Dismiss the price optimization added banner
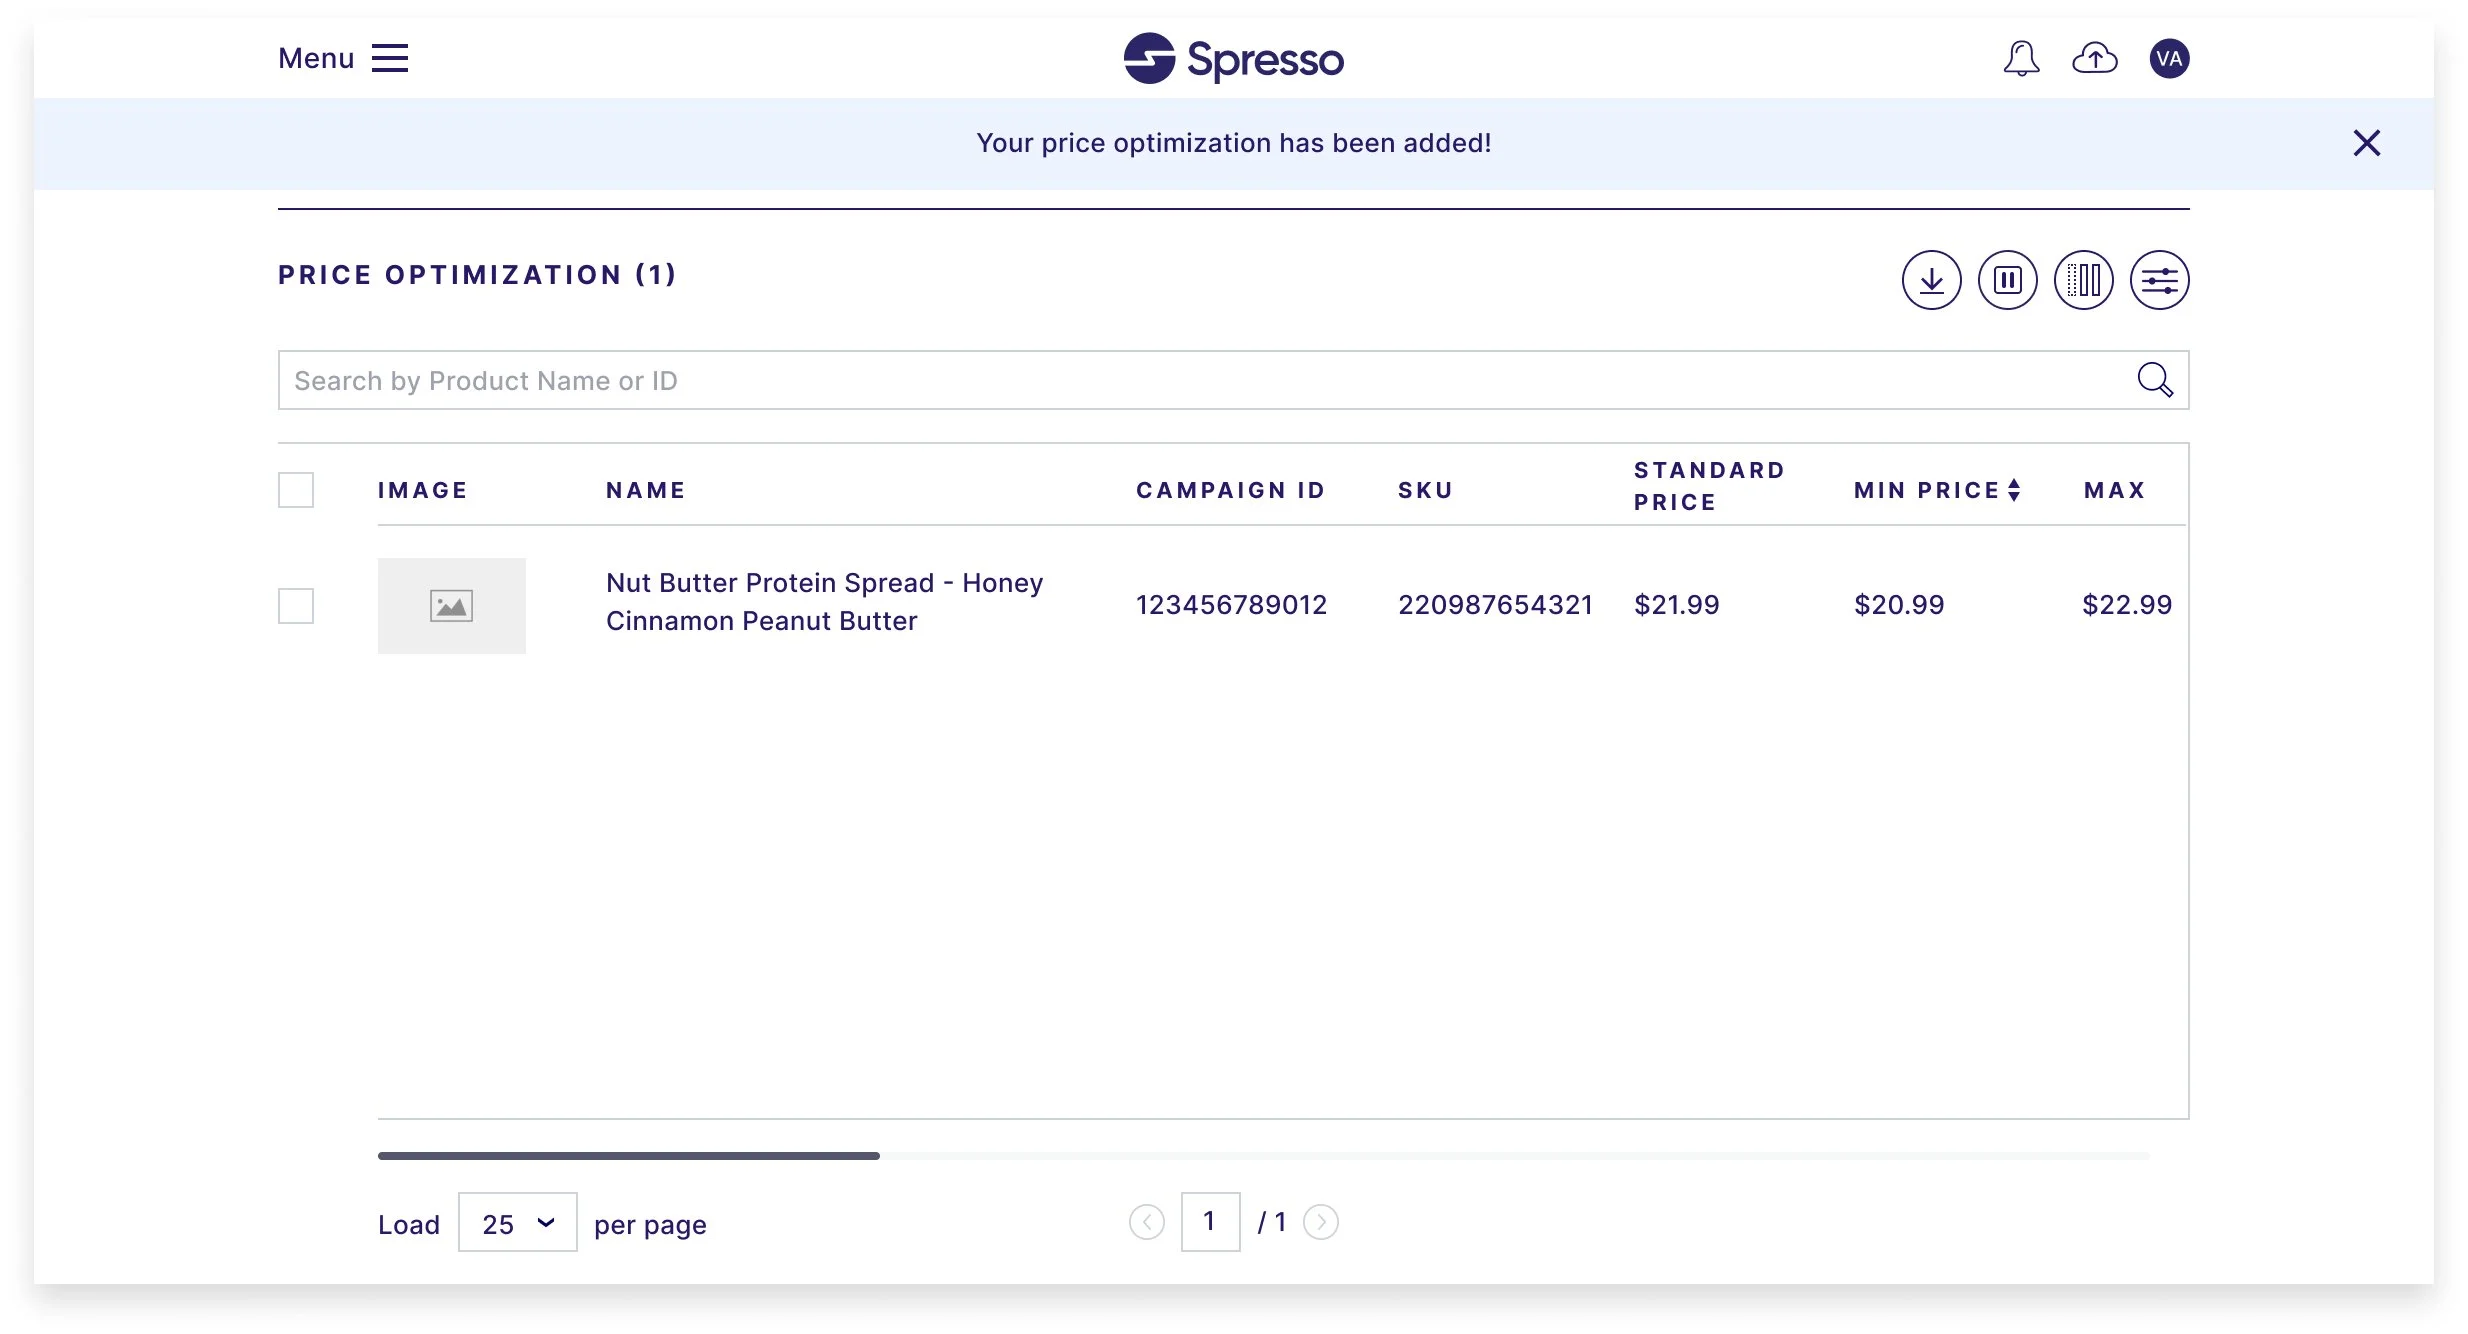 pos(2366,143)
